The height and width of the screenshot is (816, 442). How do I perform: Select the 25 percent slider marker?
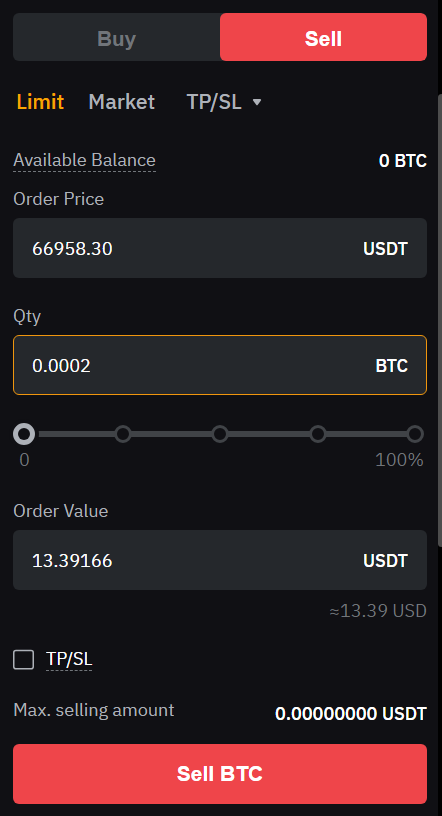pyautogui.click(x=123, y=434)
